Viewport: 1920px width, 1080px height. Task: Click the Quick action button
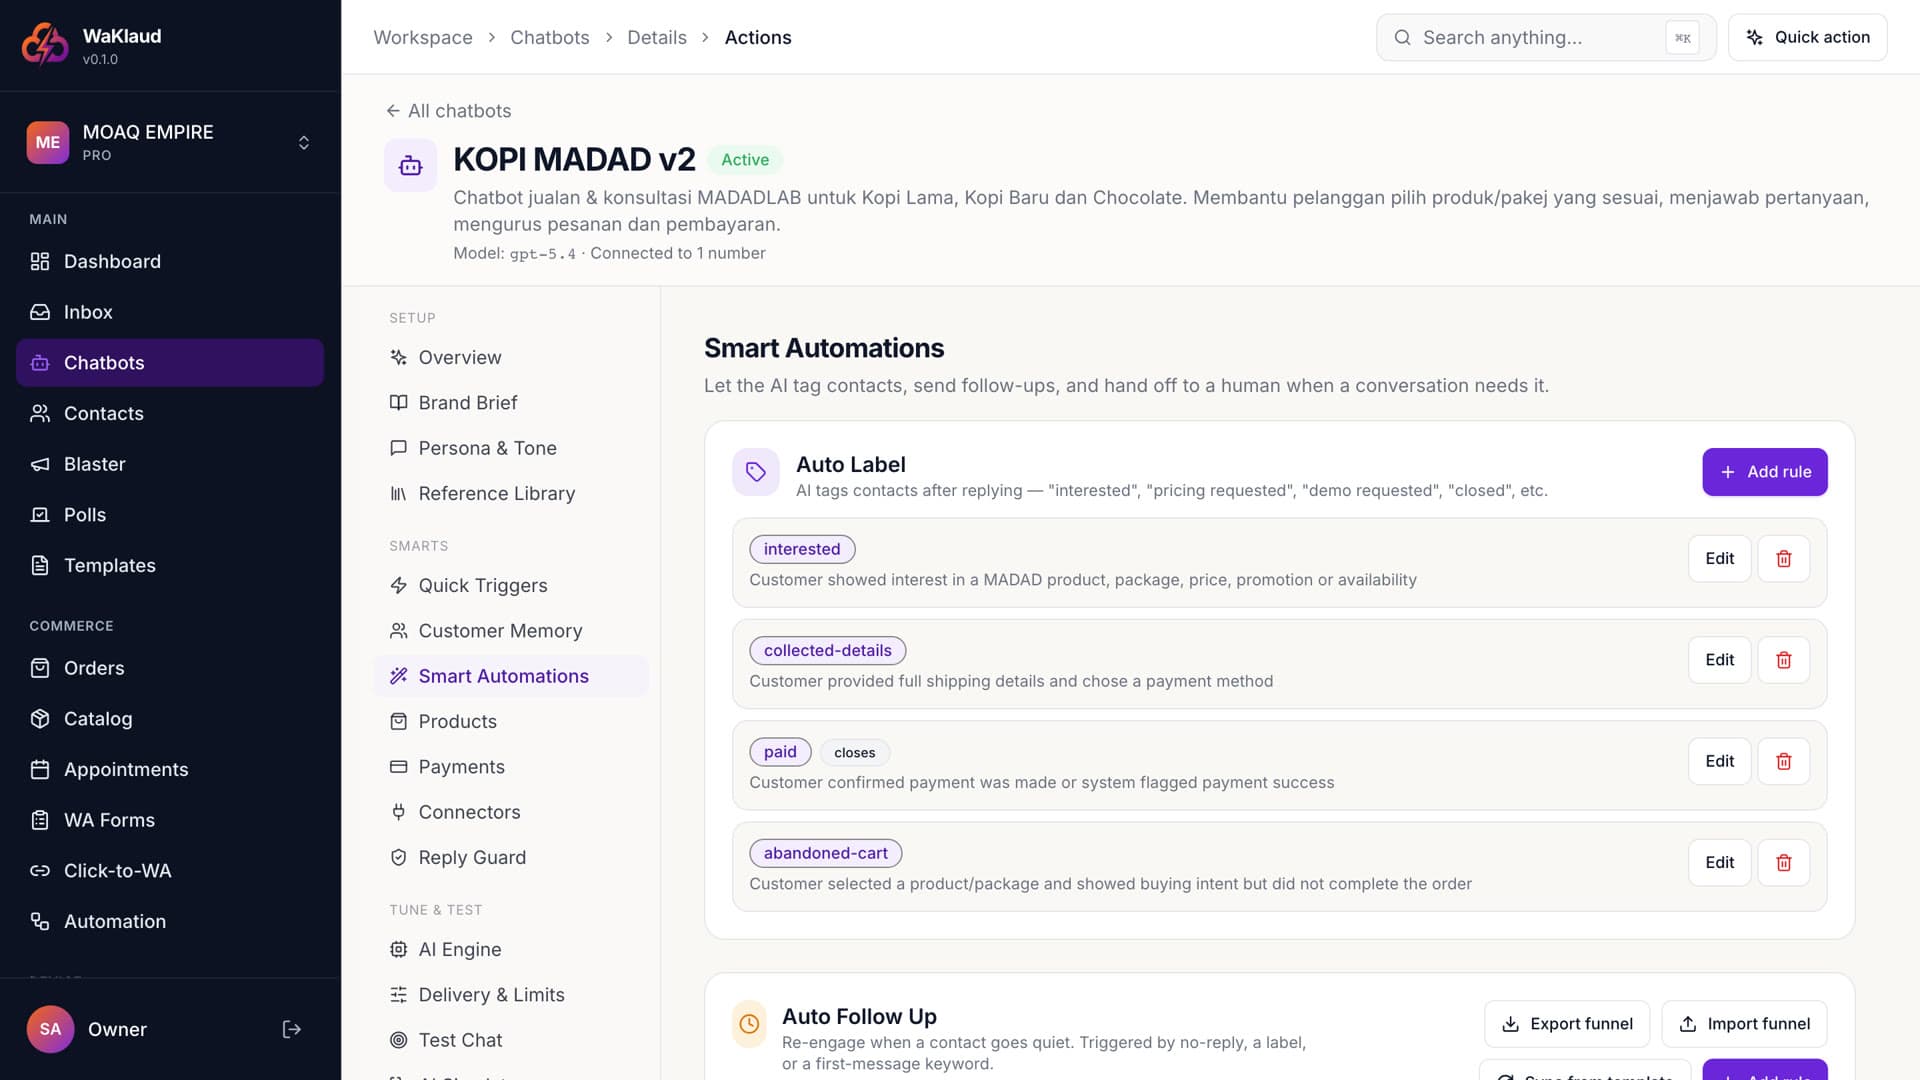coord(1807,38)
